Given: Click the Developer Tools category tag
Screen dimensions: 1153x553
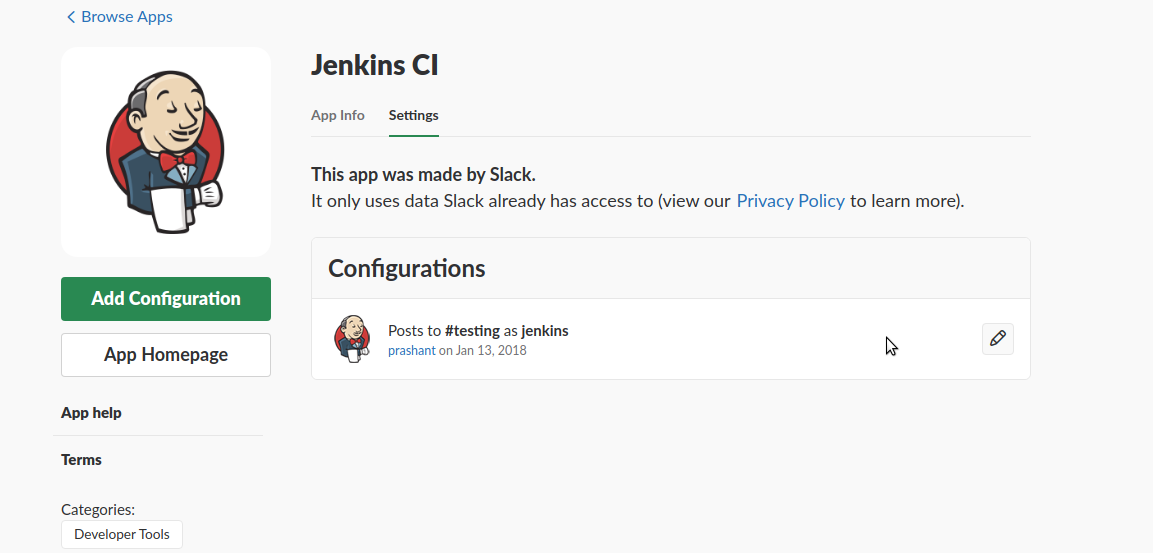Looking at the screenshot, I should point(122,535).
